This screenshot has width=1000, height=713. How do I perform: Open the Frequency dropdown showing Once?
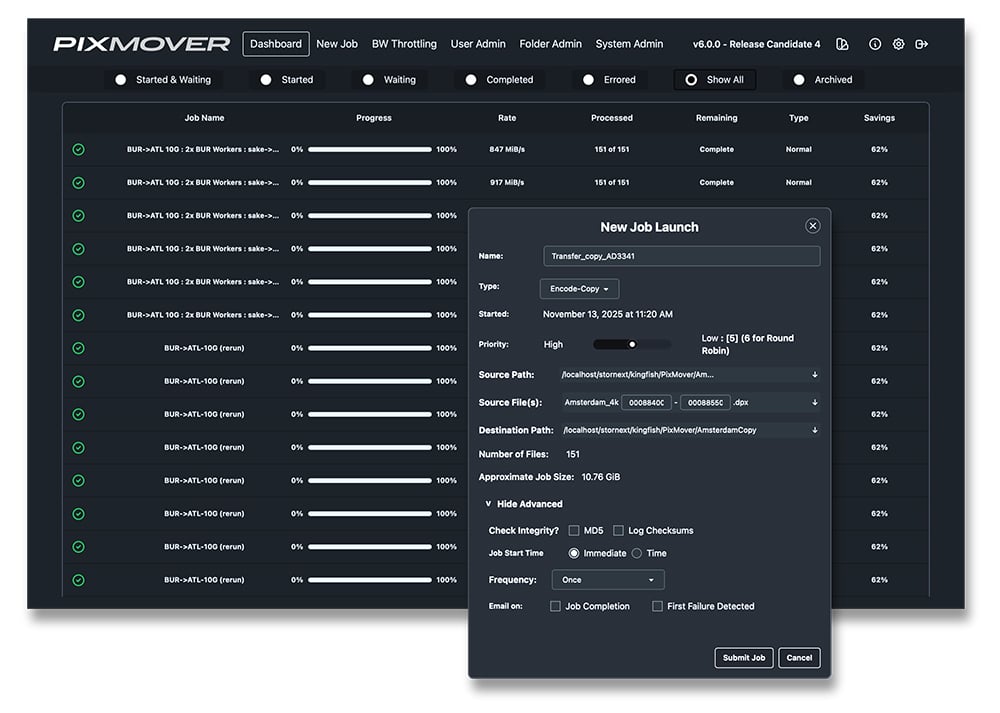pyautogui.click(x=607, y=579)
